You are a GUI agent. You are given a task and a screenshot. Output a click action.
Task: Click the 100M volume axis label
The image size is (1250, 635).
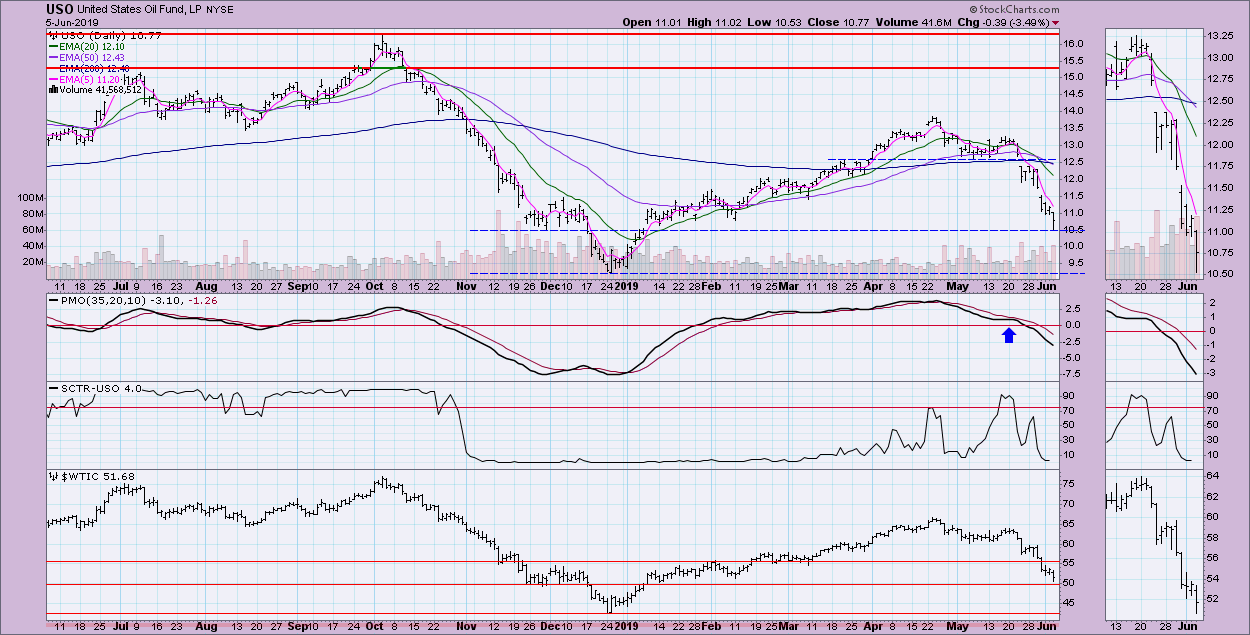coord(31,198)
